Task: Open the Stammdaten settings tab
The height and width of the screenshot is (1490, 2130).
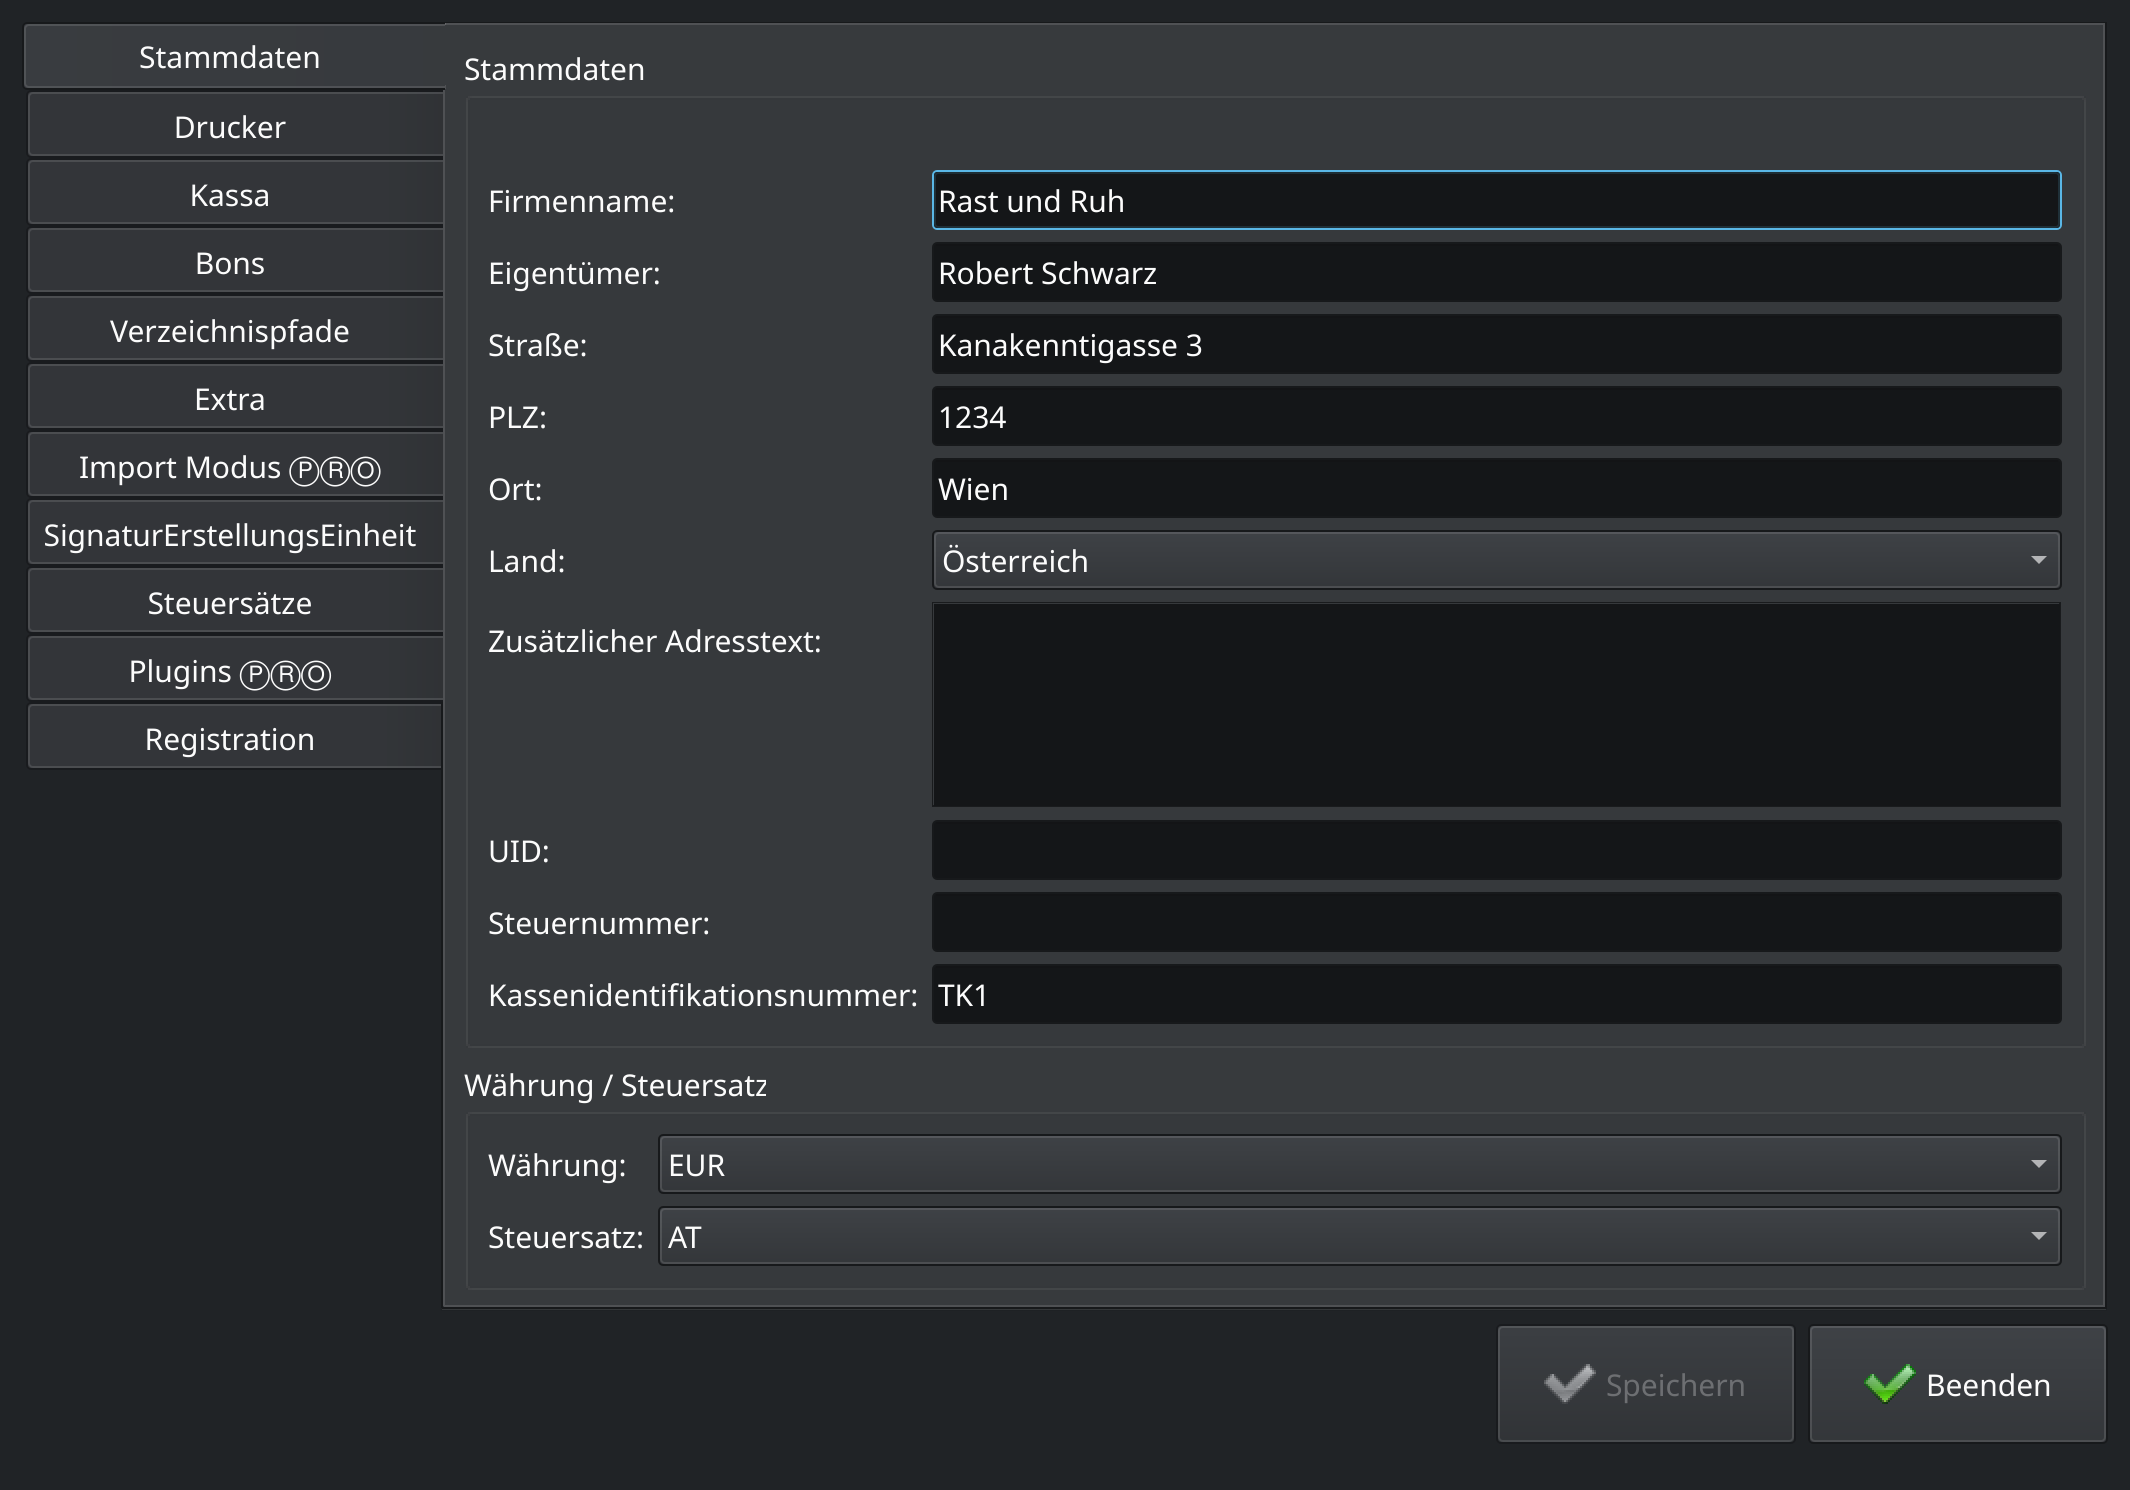Action: pyautogui.click(x=234, y=57)
